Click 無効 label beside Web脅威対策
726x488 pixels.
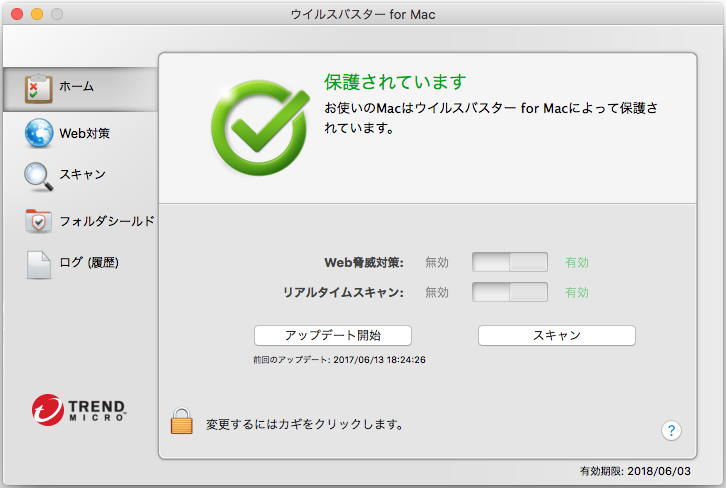437,263
